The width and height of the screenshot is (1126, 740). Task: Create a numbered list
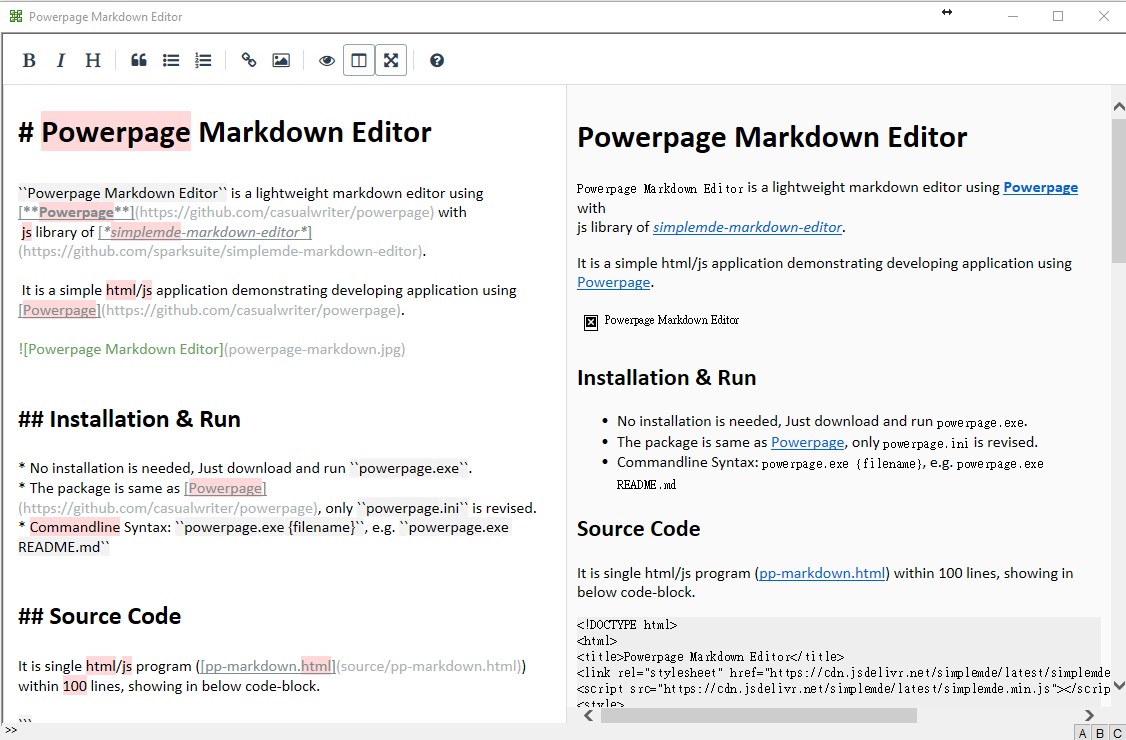pyautogui.click(x=203, y=60)
